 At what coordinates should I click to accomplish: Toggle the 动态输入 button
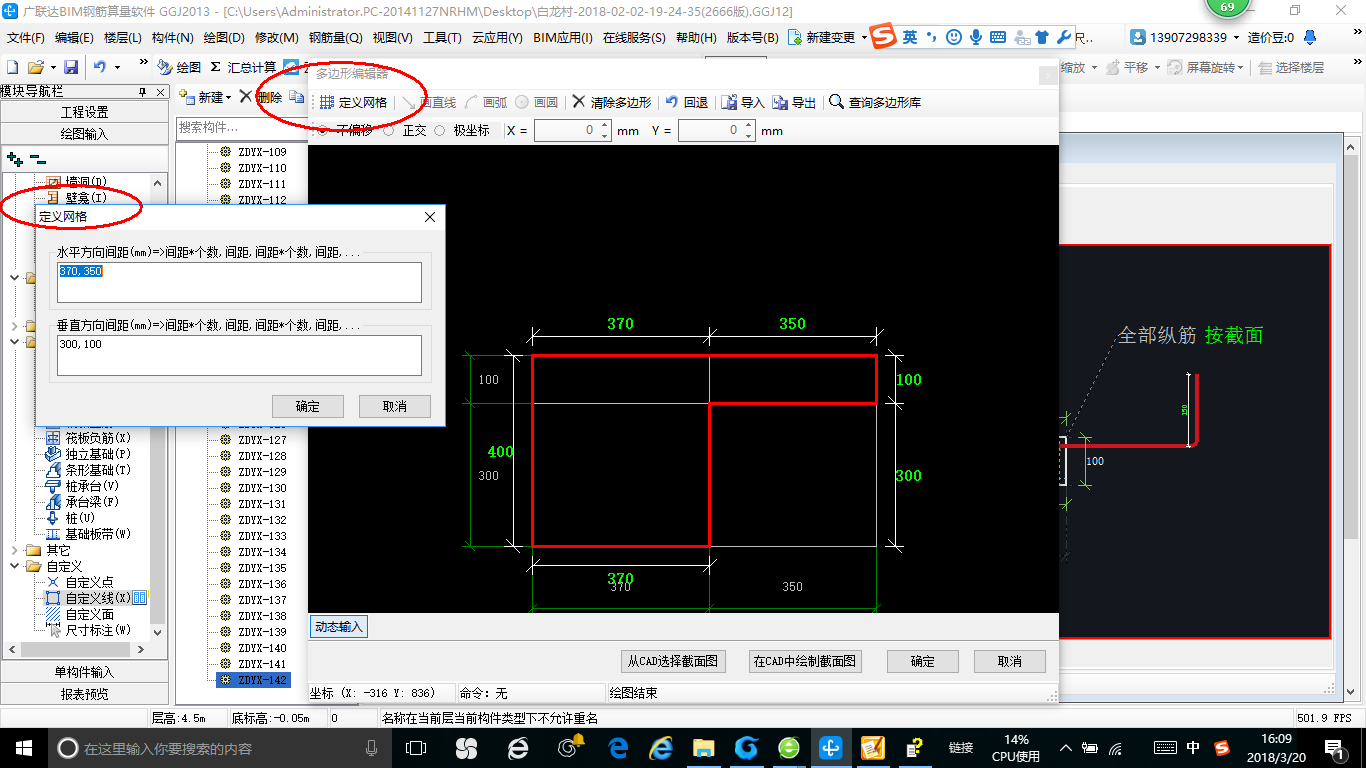click(339, 627)
